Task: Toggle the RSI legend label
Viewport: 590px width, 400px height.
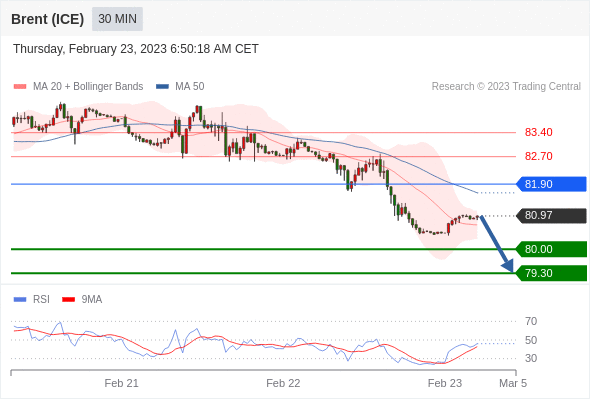Action: coord(41,300)
